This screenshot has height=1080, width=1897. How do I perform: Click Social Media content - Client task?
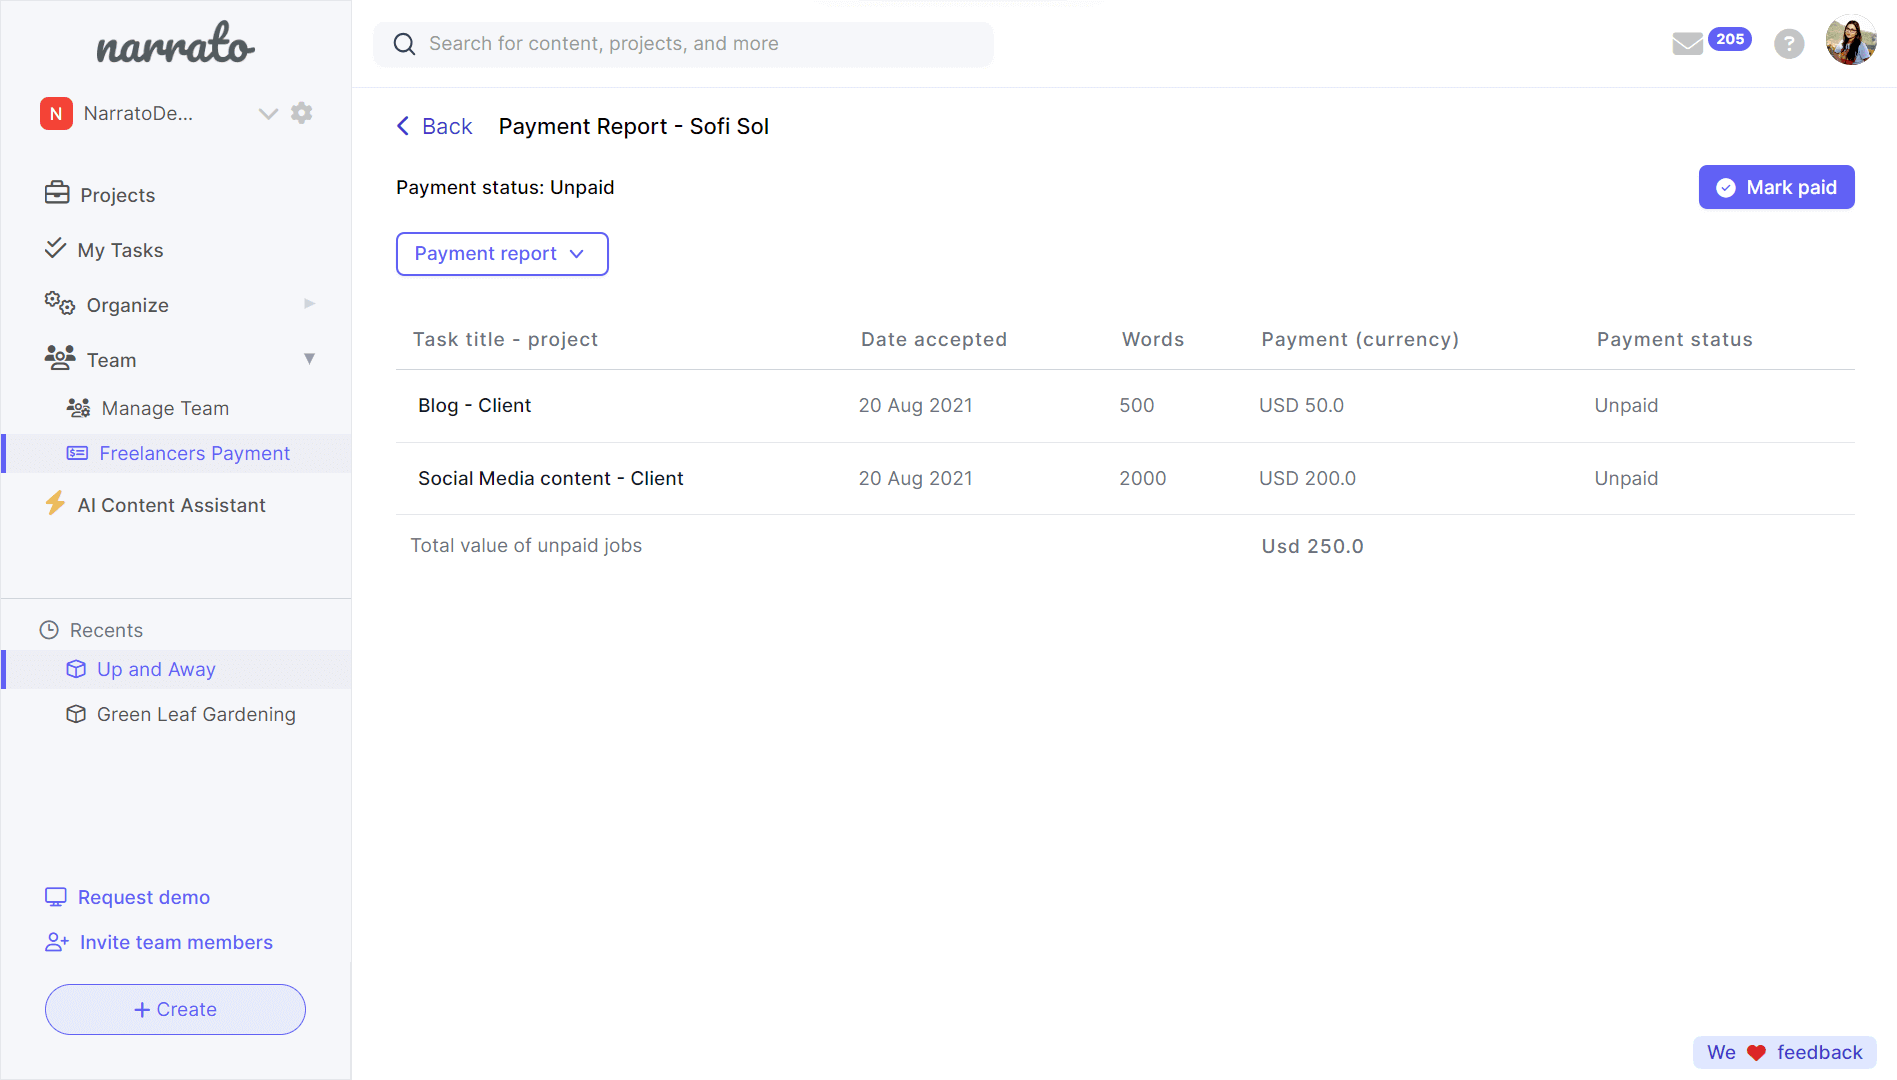551,478
